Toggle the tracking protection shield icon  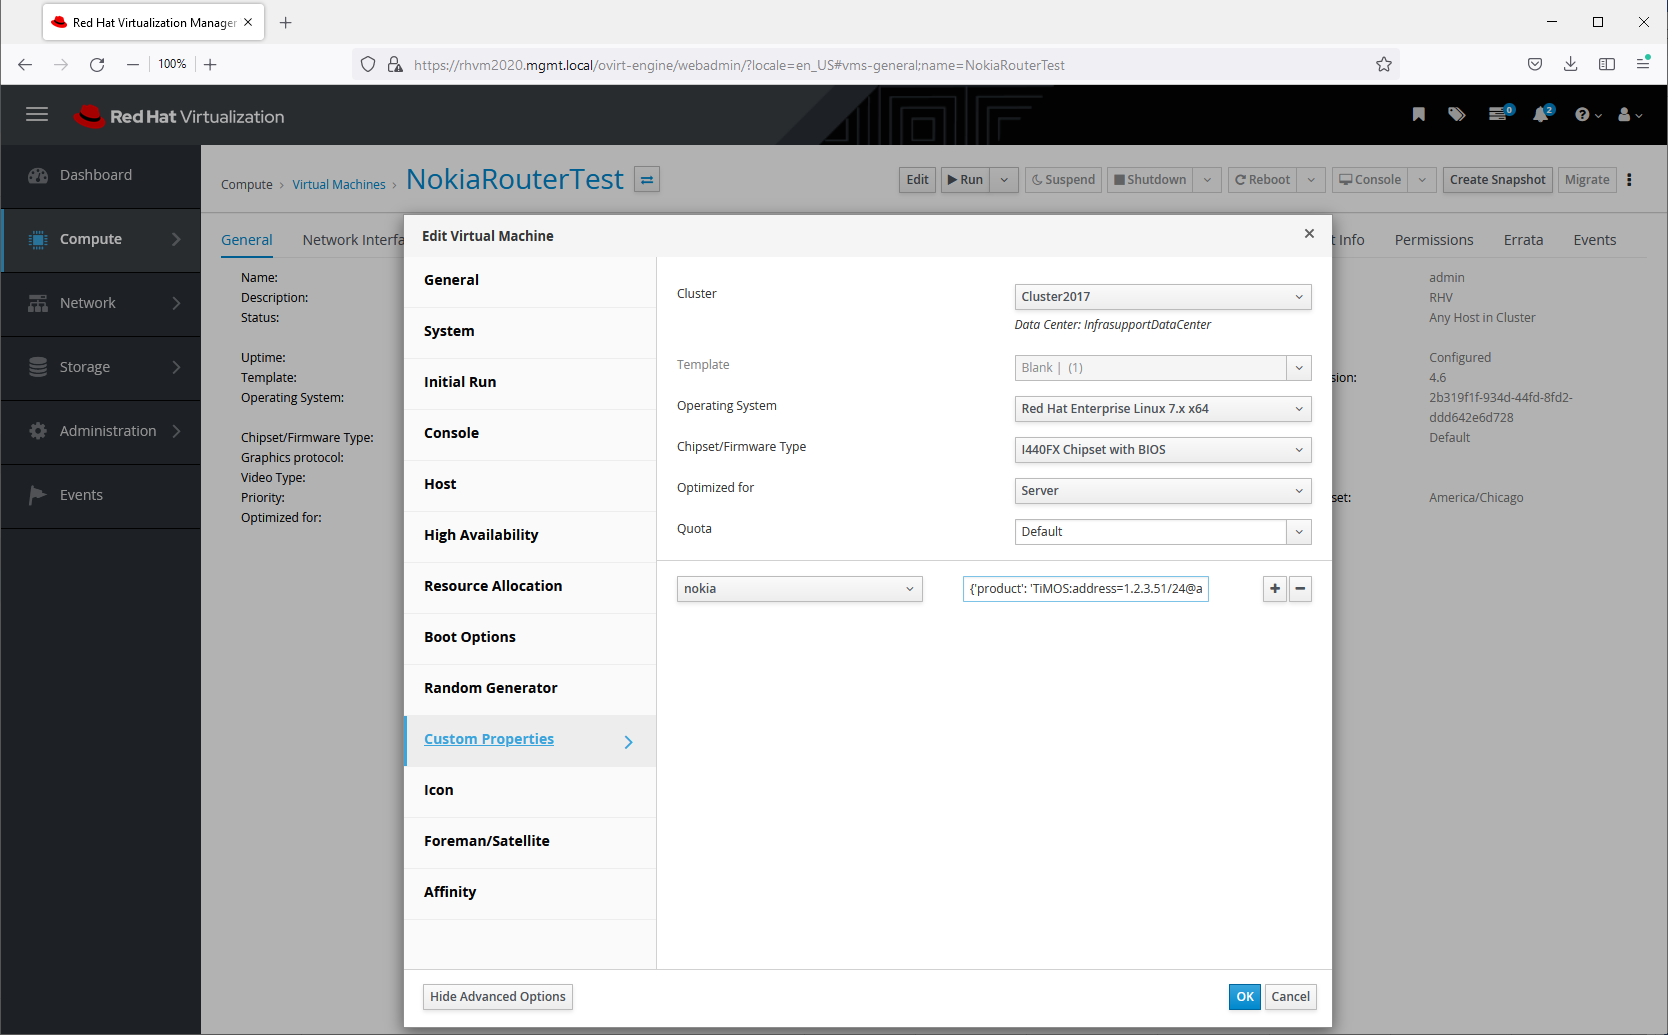coord(368,64)
